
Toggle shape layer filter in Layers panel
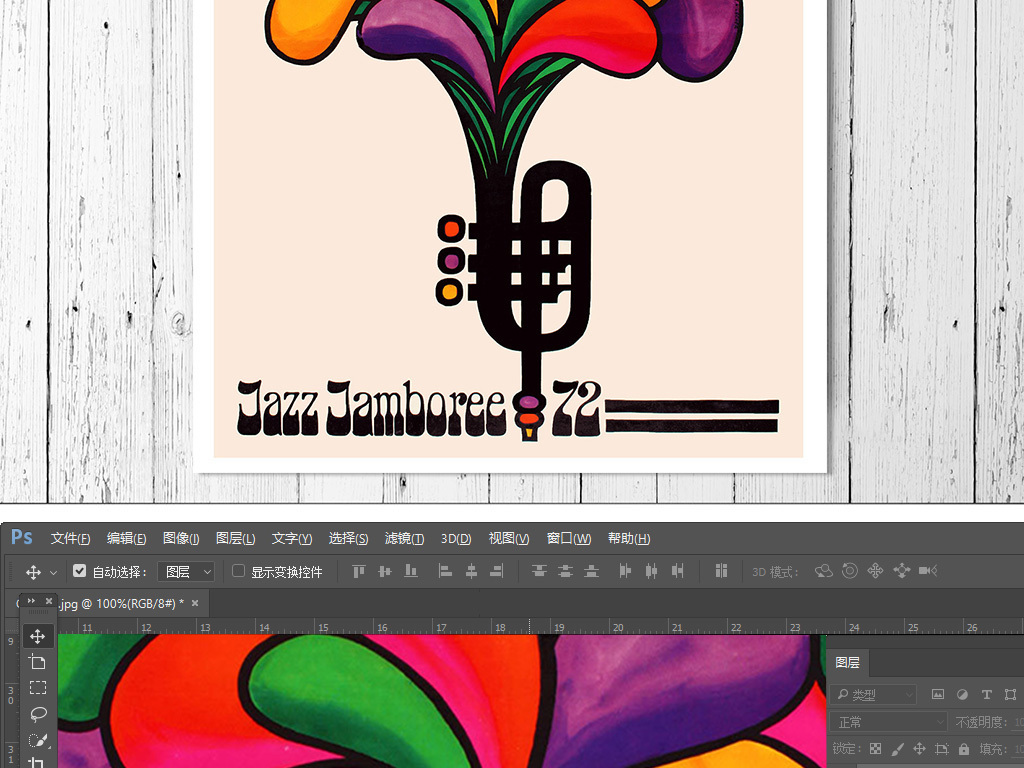[x=1010, y=694]
